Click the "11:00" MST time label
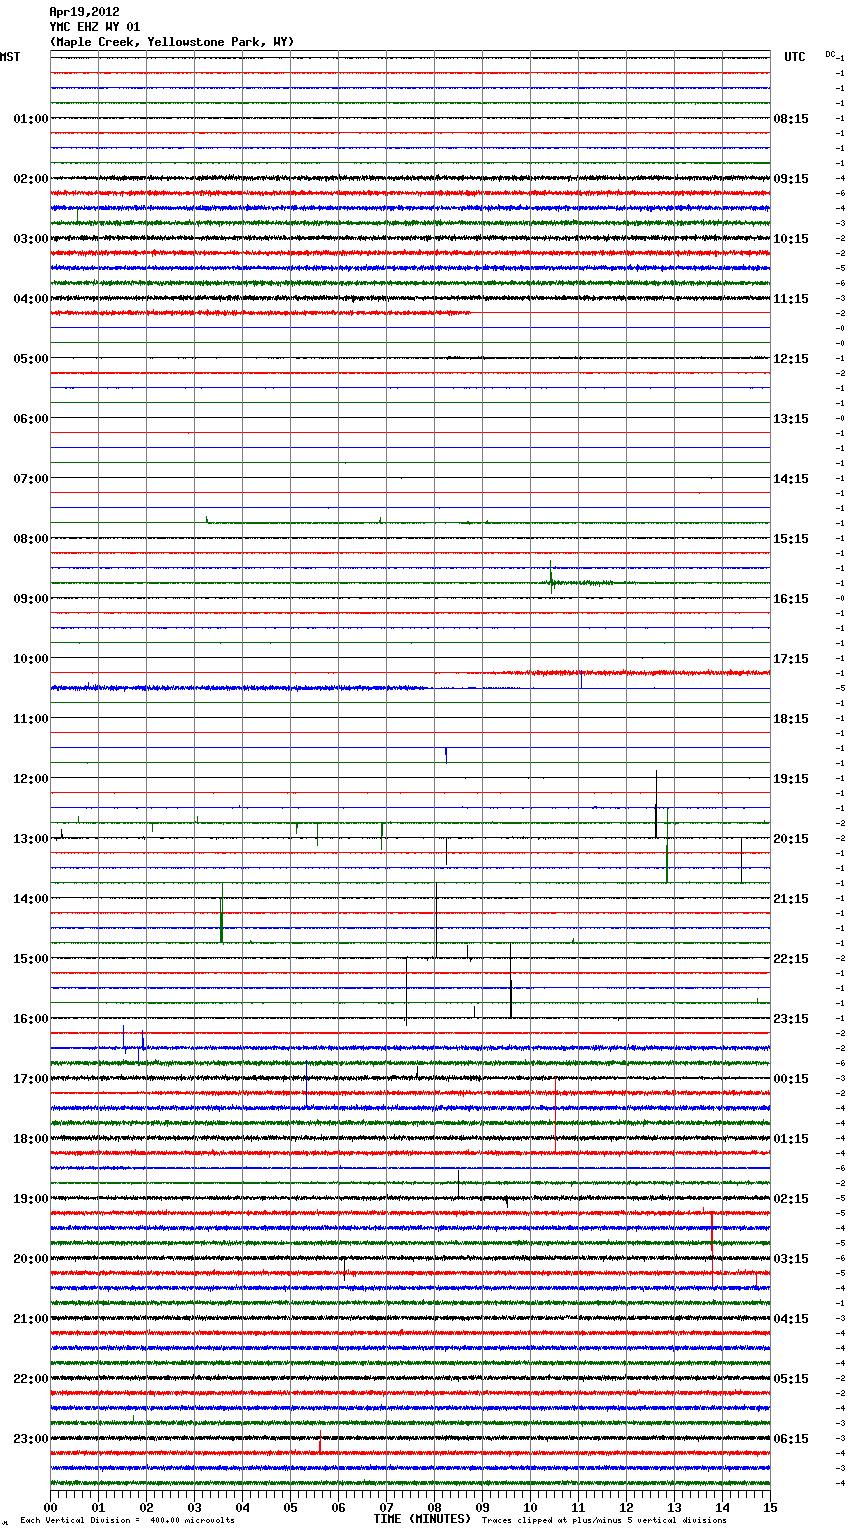 (x=31, y=719)
